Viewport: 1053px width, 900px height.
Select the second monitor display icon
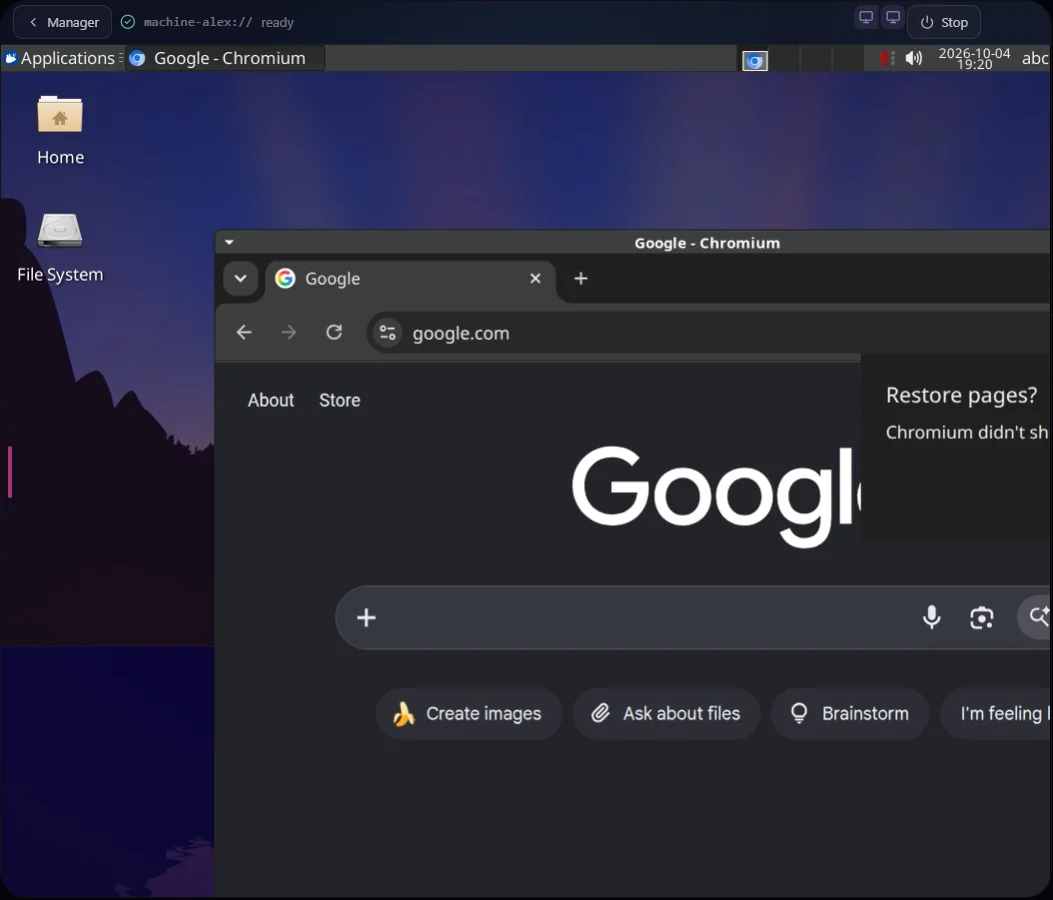[892, 17]
